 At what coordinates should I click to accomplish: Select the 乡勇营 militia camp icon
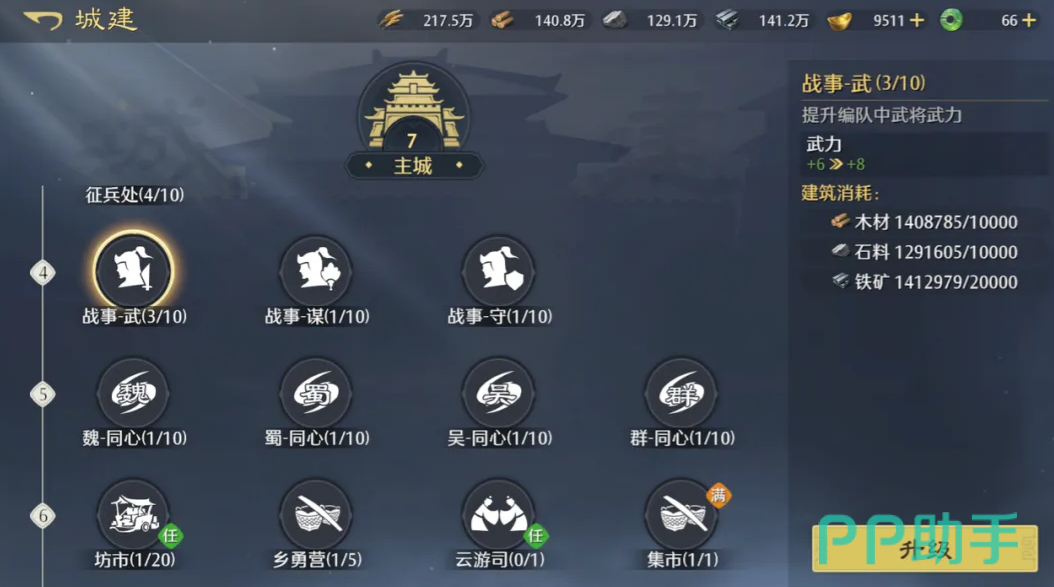(x=317, y=515)
